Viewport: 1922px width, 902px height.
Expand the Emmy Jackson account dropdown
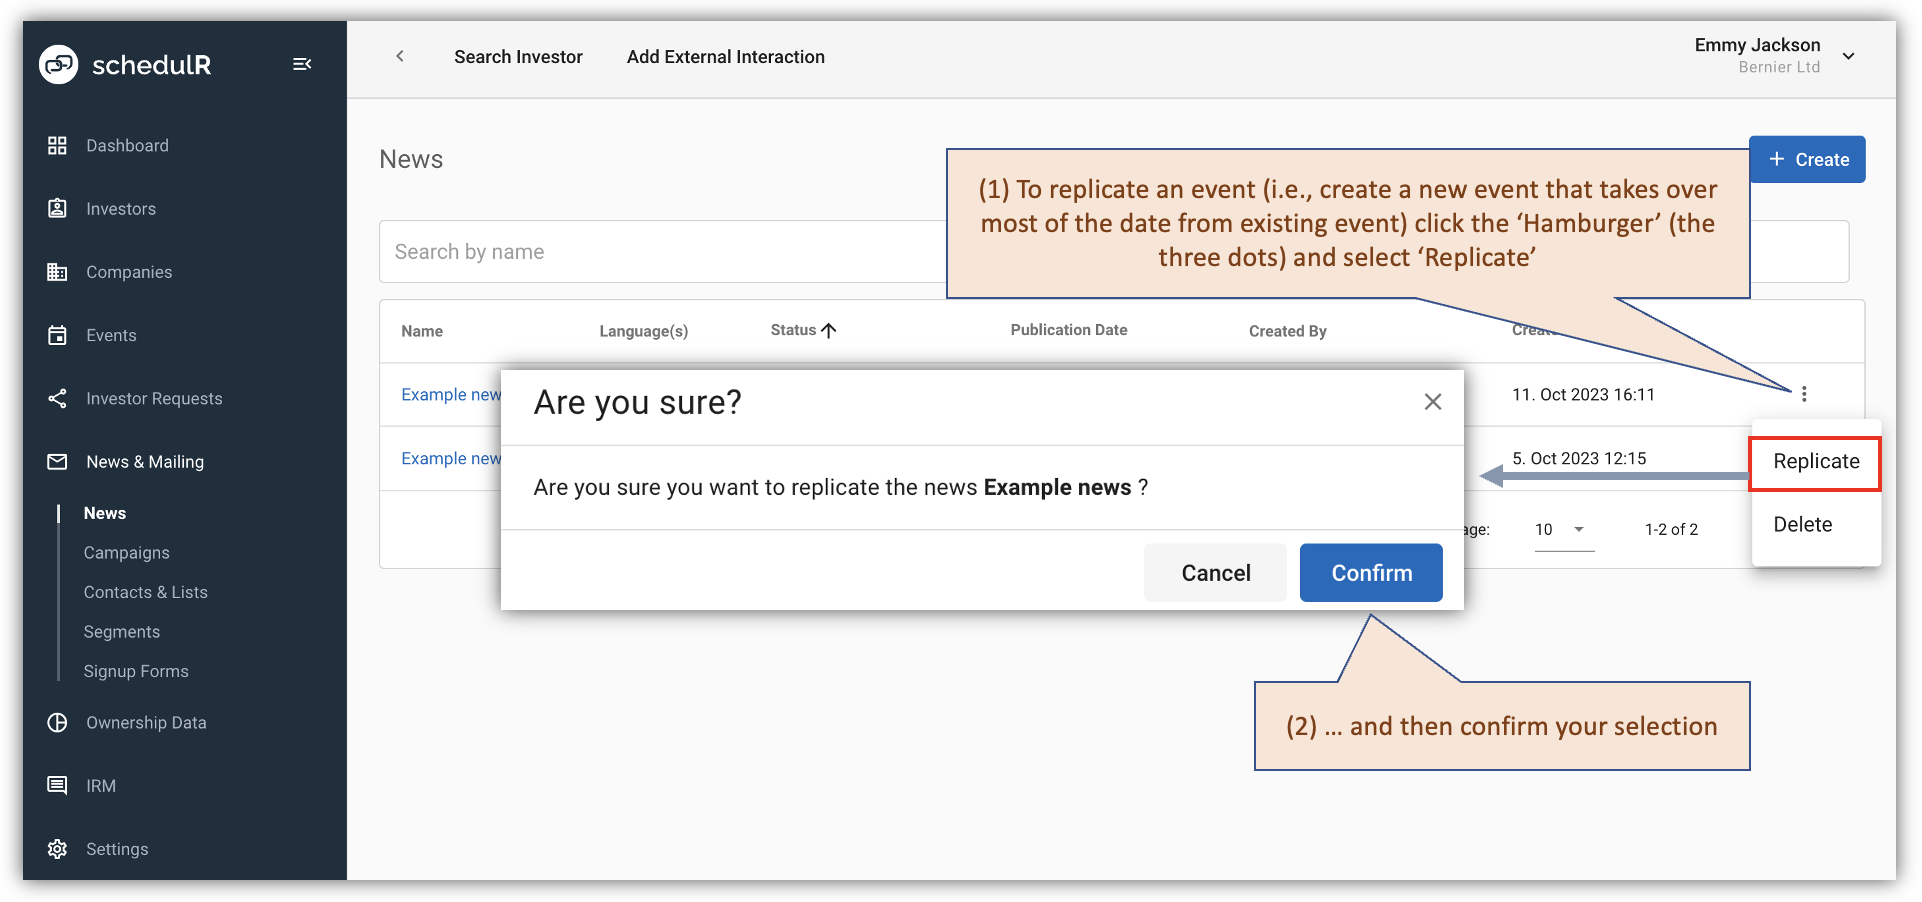tap(1849, 56)
